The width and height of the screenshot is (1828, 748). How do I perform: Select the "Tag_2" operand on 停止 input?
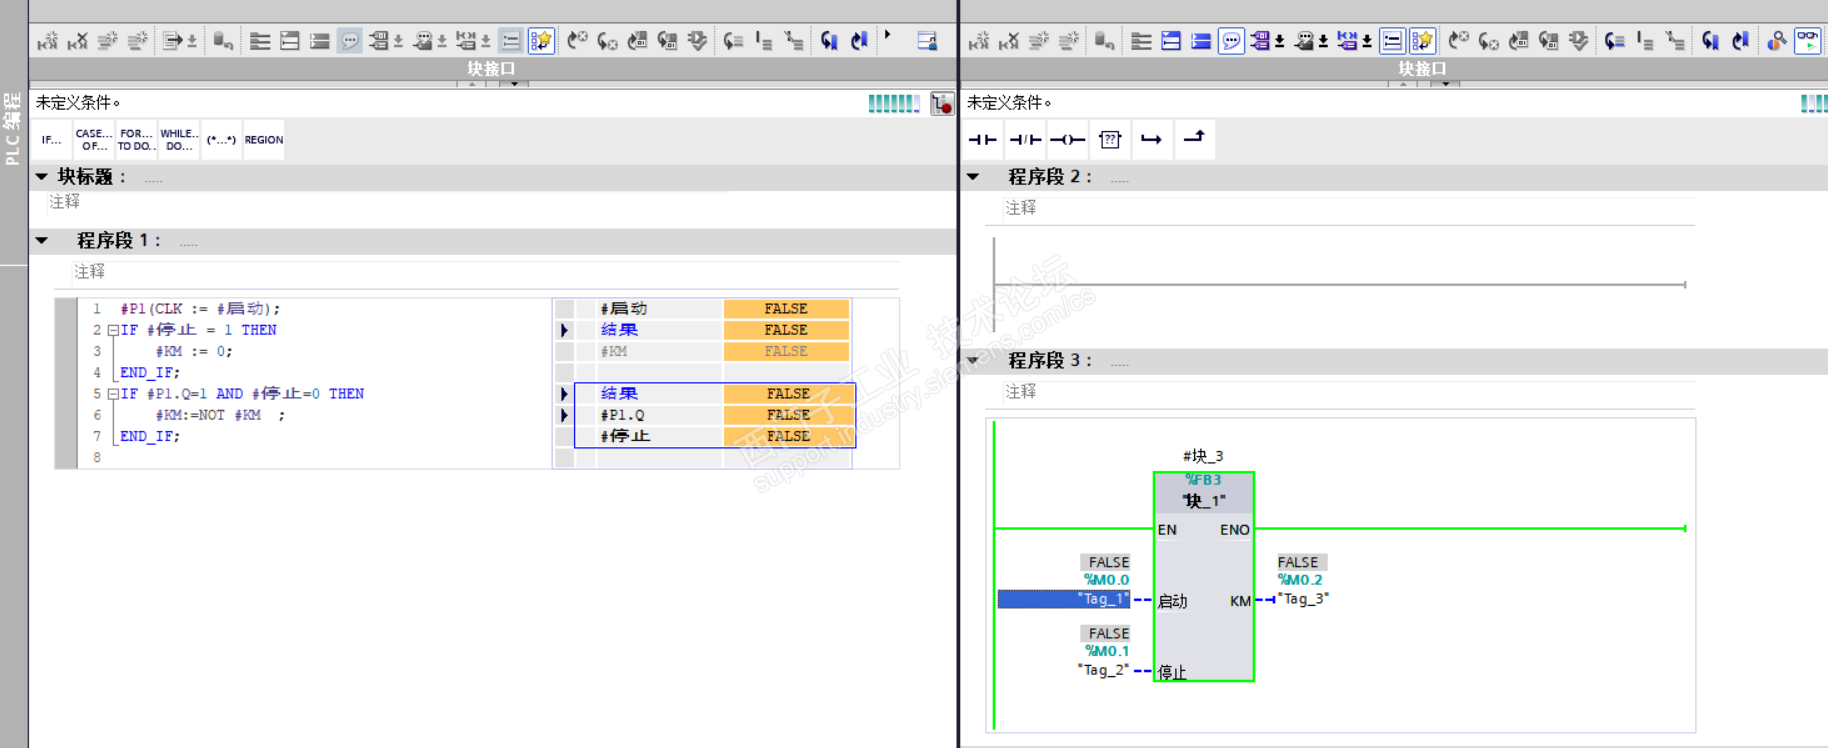tap(1103, 670)
